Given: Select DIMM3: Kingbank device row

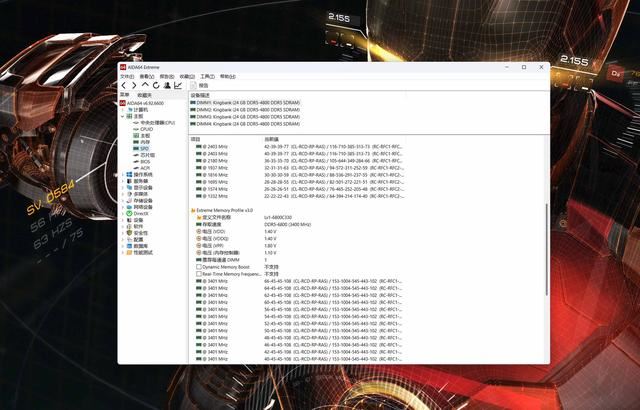Looking at the screenshot, I should (x=245, y=117).
